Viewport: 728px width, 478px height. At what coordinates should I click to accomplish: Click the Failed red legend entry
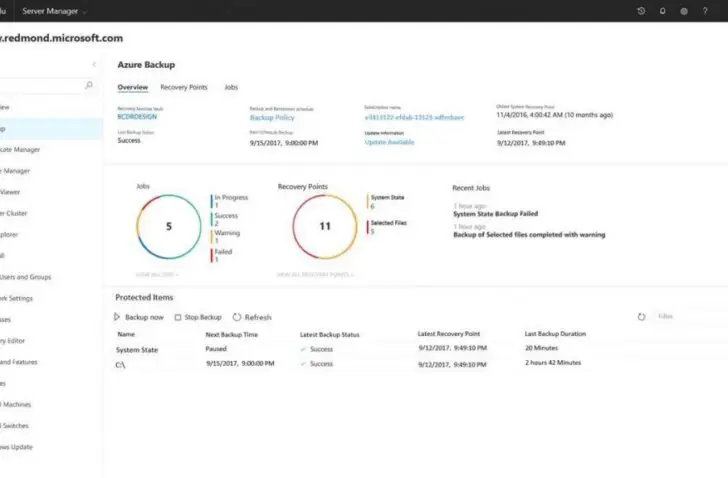click(x=221, y=255)
